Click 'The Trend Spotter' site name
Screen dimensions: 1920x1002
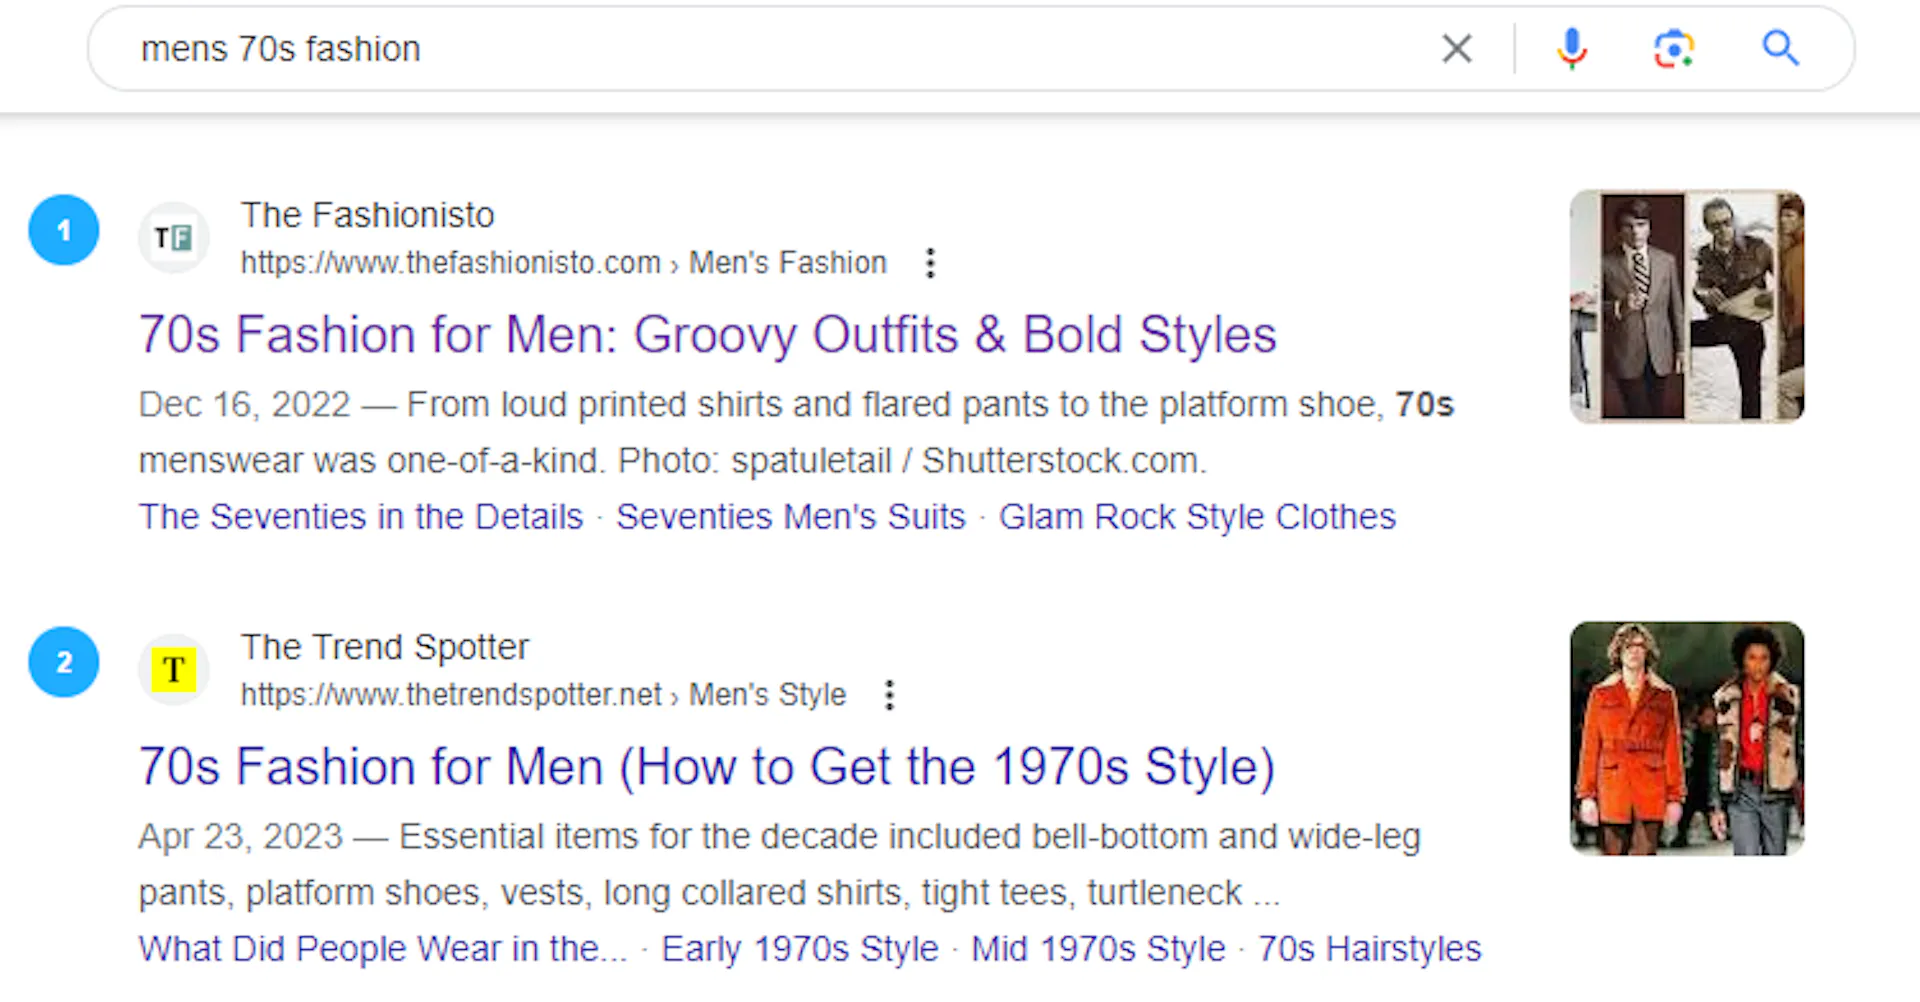[x=384, y=647]
